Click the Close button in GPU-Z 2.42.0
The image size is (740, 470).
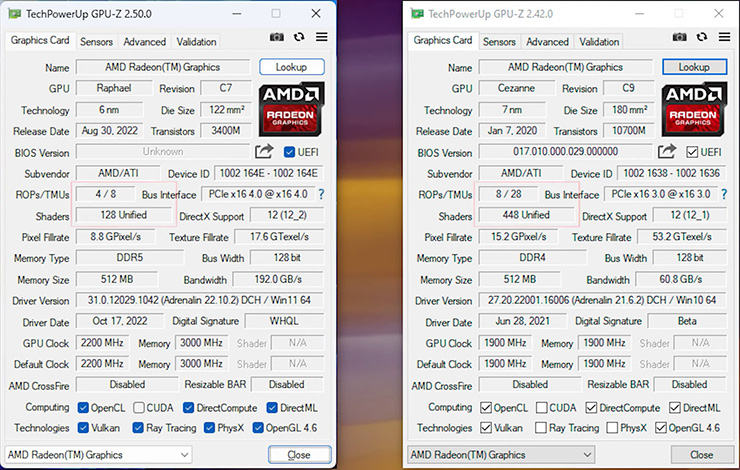pos(702,455)
